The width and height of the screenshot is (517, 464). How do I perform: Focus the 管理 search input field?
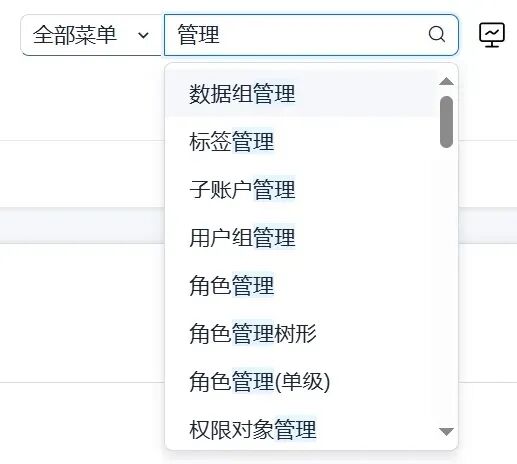coord(311,35)
